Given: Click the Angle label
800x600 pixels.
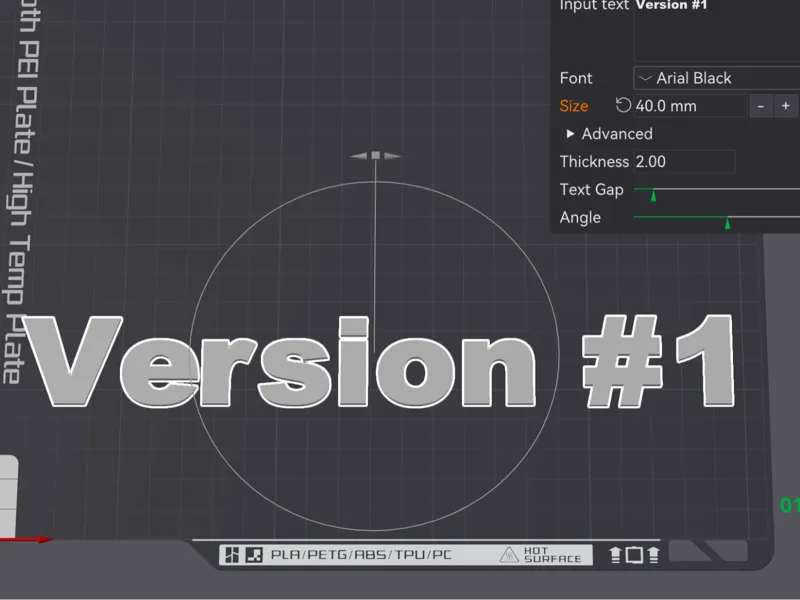Looking at the screenshot, I should [580, 218].
